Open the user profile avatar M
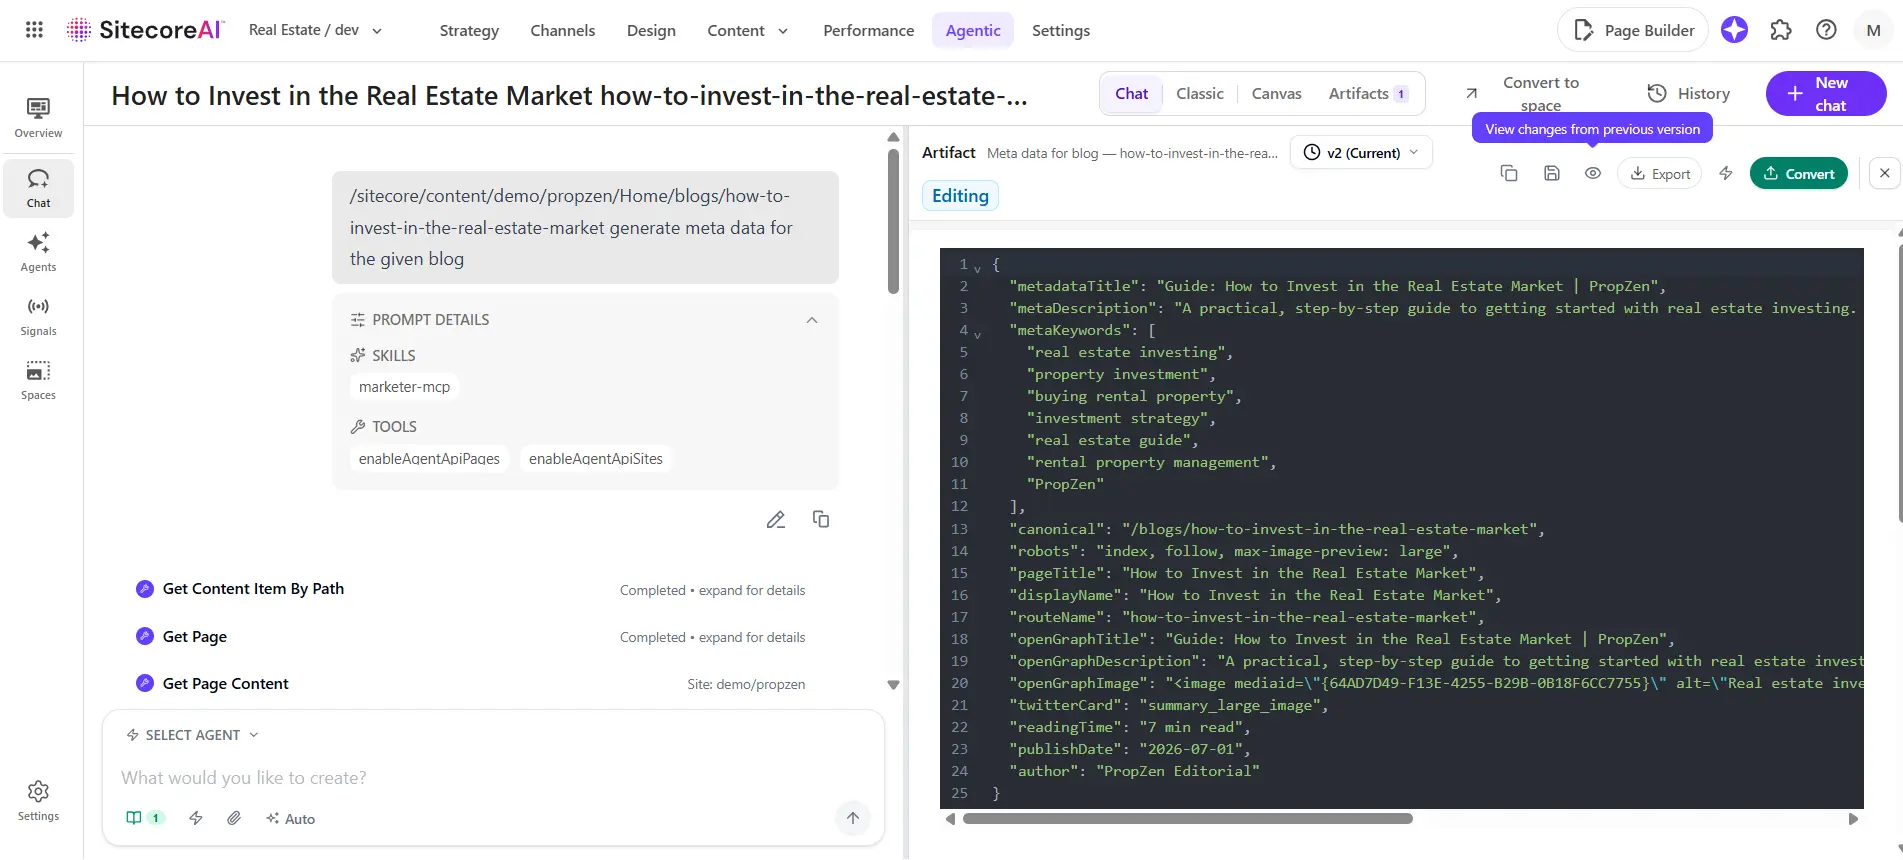This screenshot has height=860, width=1903. pyautogui.click(x=1873, y=30)
